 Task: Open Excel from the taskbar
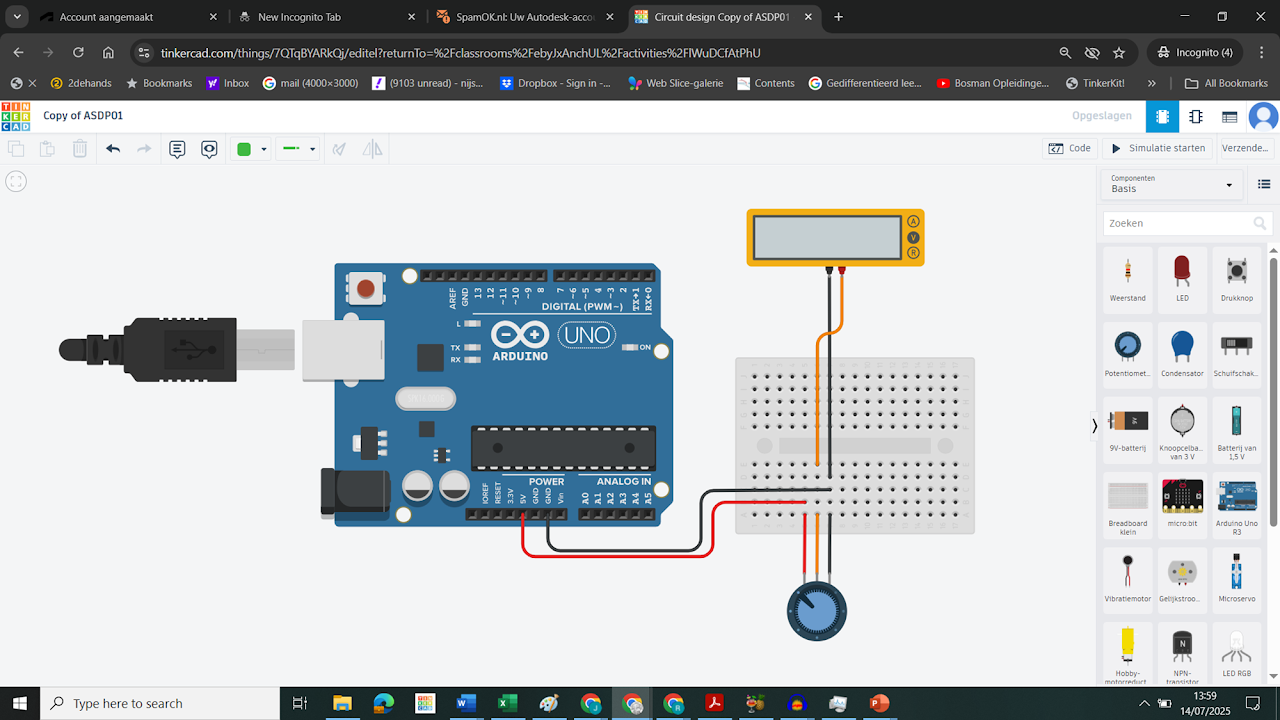(x=508, y=703)
